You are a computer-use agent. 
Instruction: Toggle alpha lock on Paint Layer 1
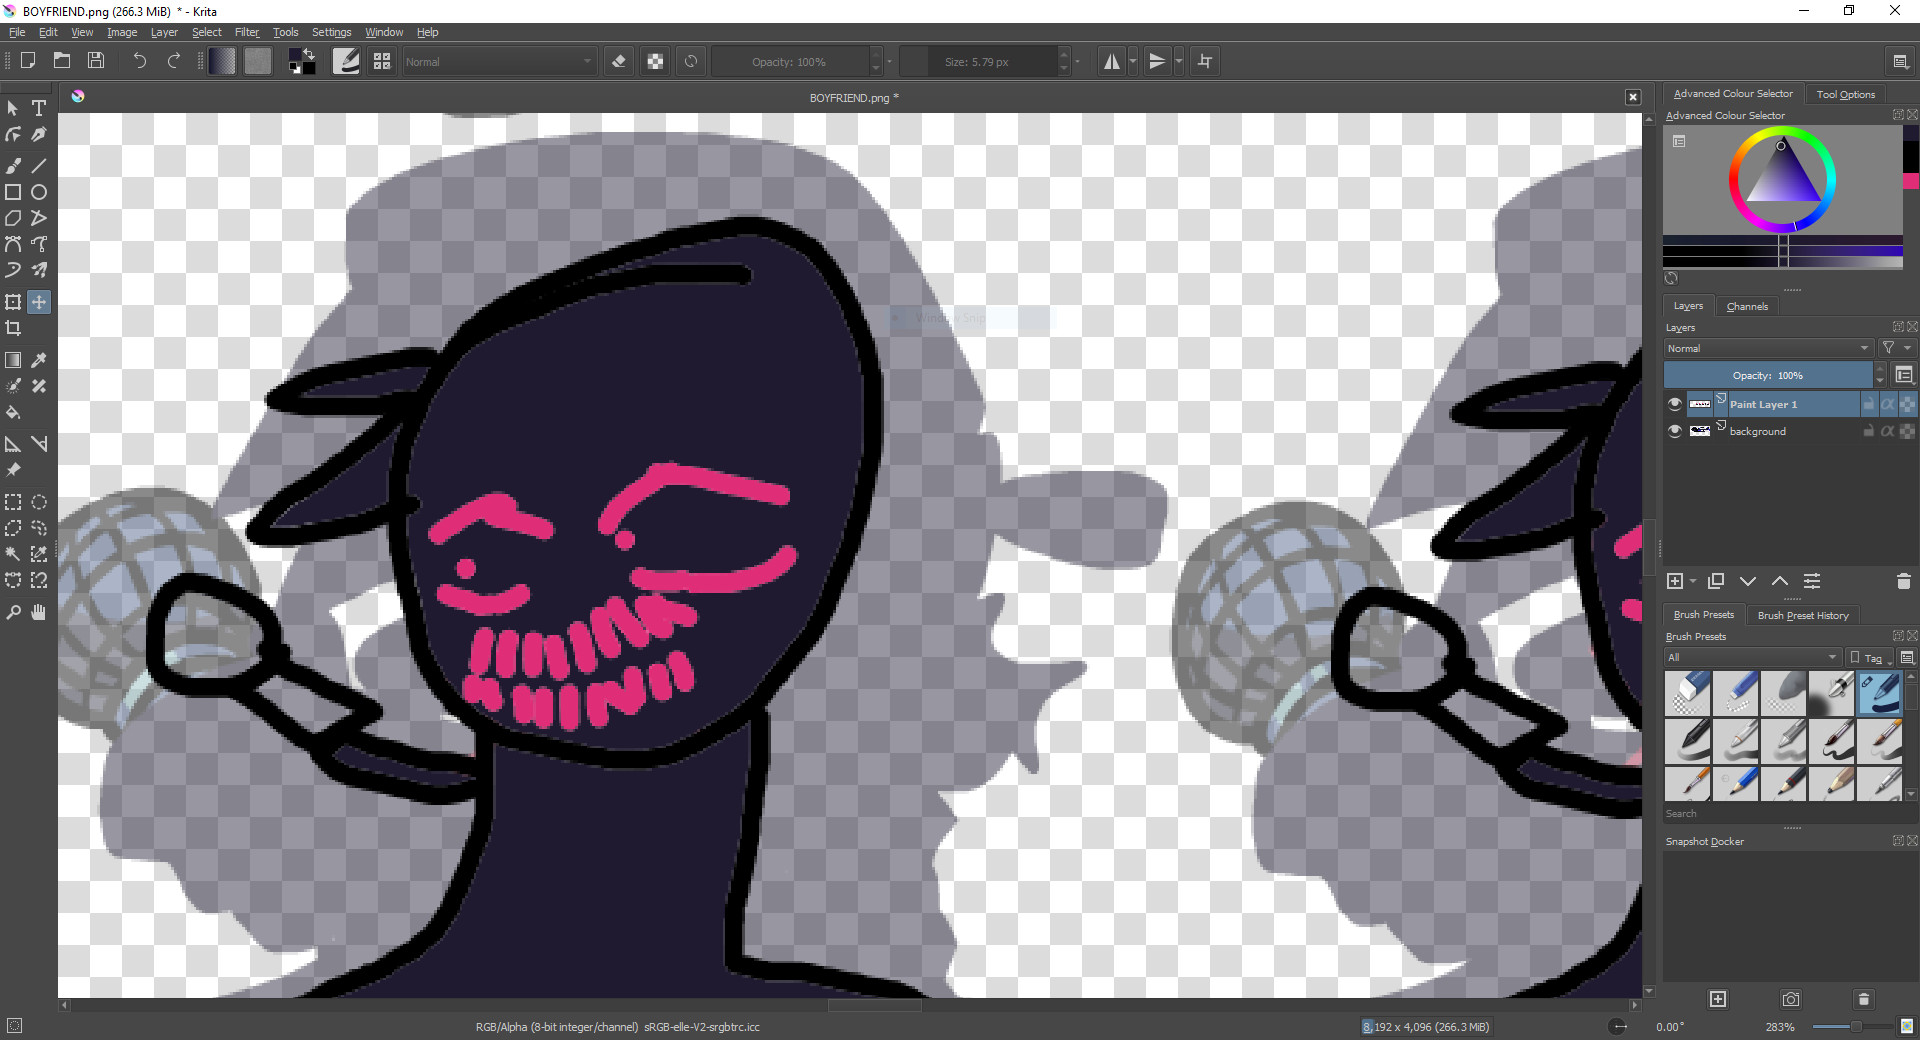[1888, 404]
